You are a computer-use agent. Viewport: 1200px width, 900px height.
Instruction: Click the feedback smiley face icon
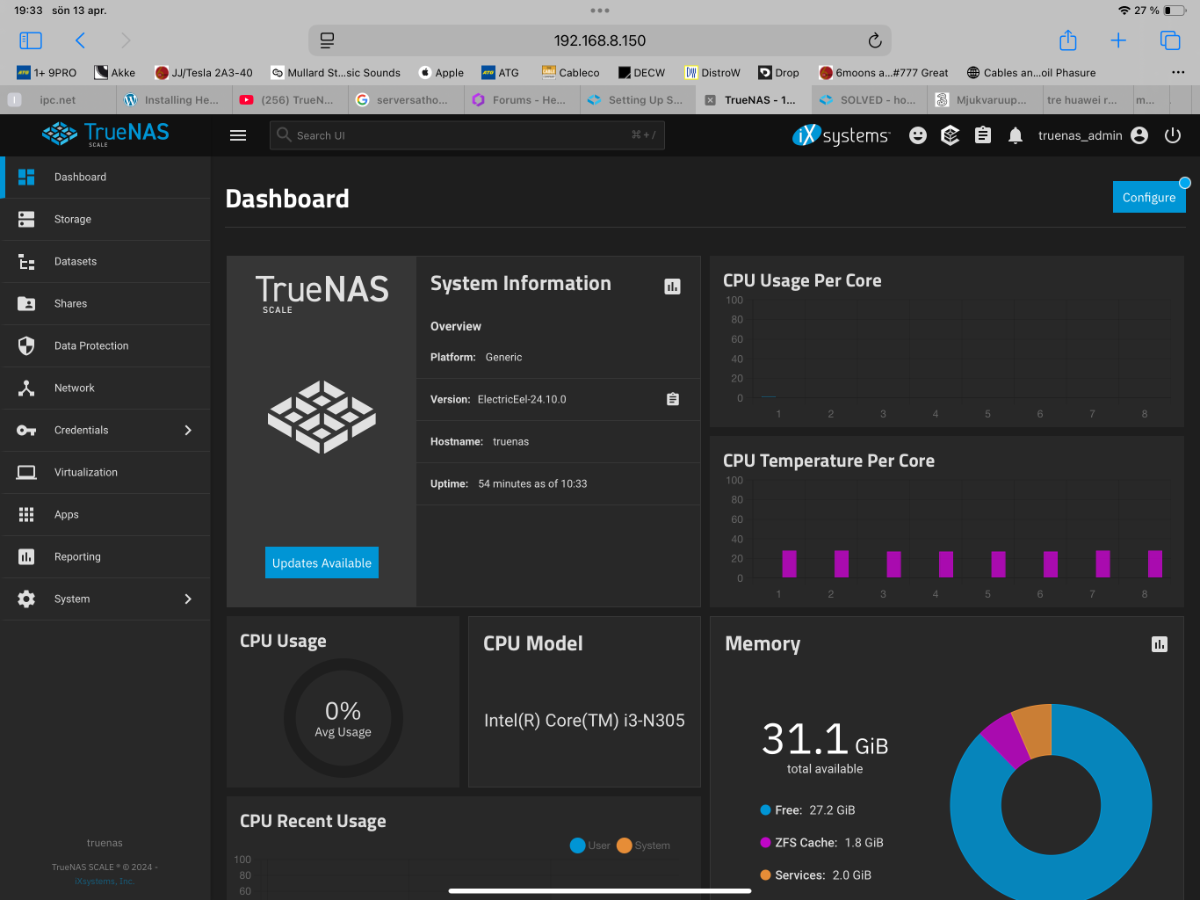point(917,136)
